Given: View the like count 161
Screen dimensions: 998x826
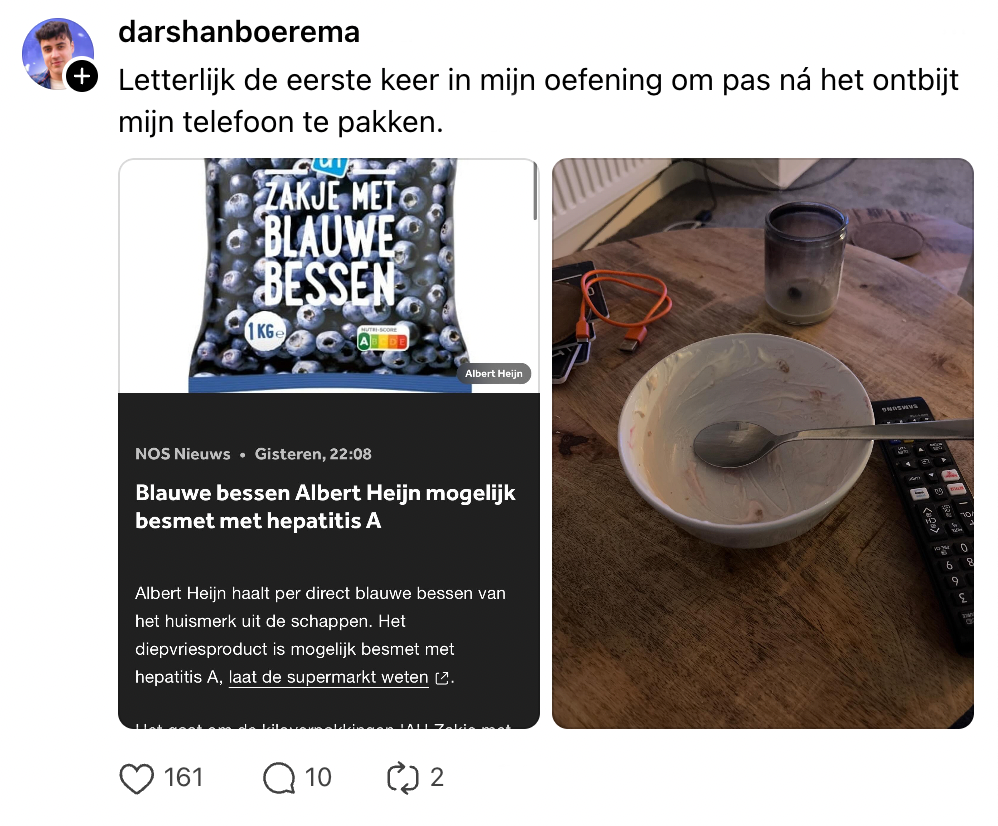Looking at the screenshot, I should coord(183,778).
